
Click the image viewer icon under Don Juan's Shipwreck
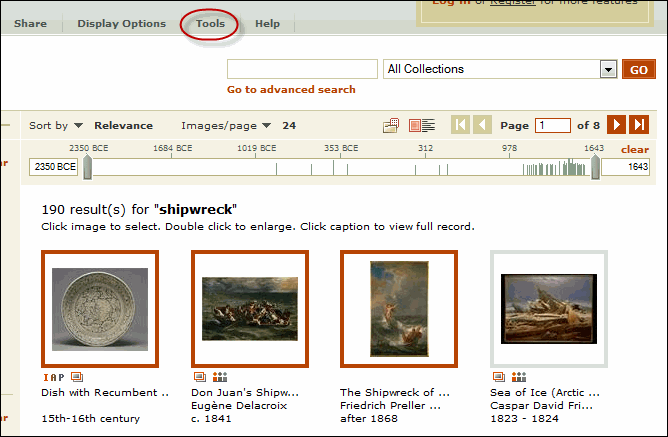point(200,377)
